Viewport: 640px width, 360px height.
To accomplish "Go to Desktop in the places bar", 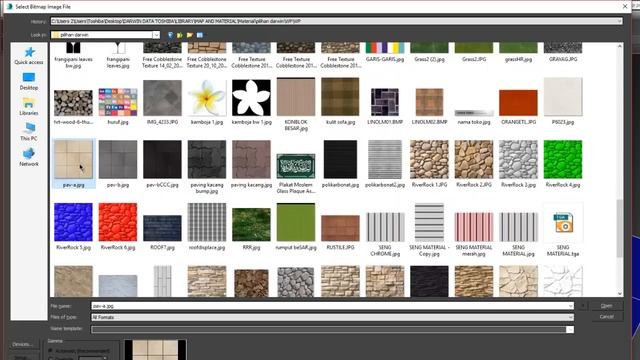I will [x=29, y=81].
